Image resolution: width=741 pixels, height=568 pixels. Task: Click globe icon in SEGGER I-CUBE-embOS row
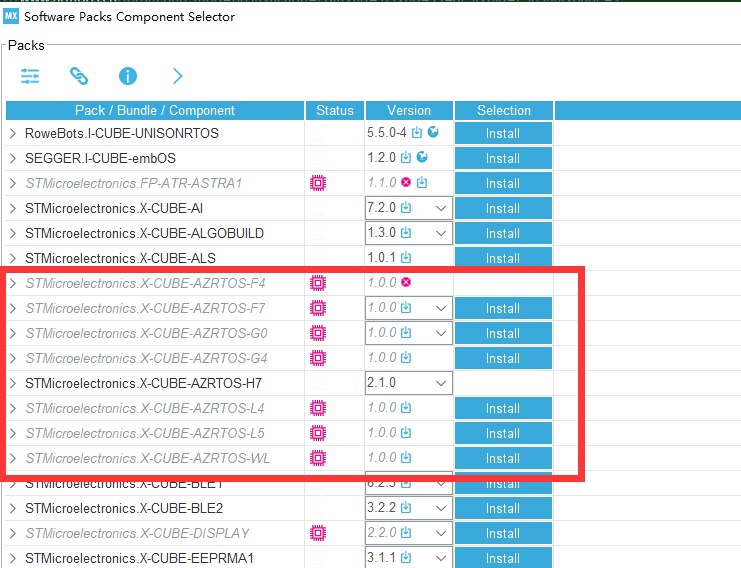[x=422, y=157]
